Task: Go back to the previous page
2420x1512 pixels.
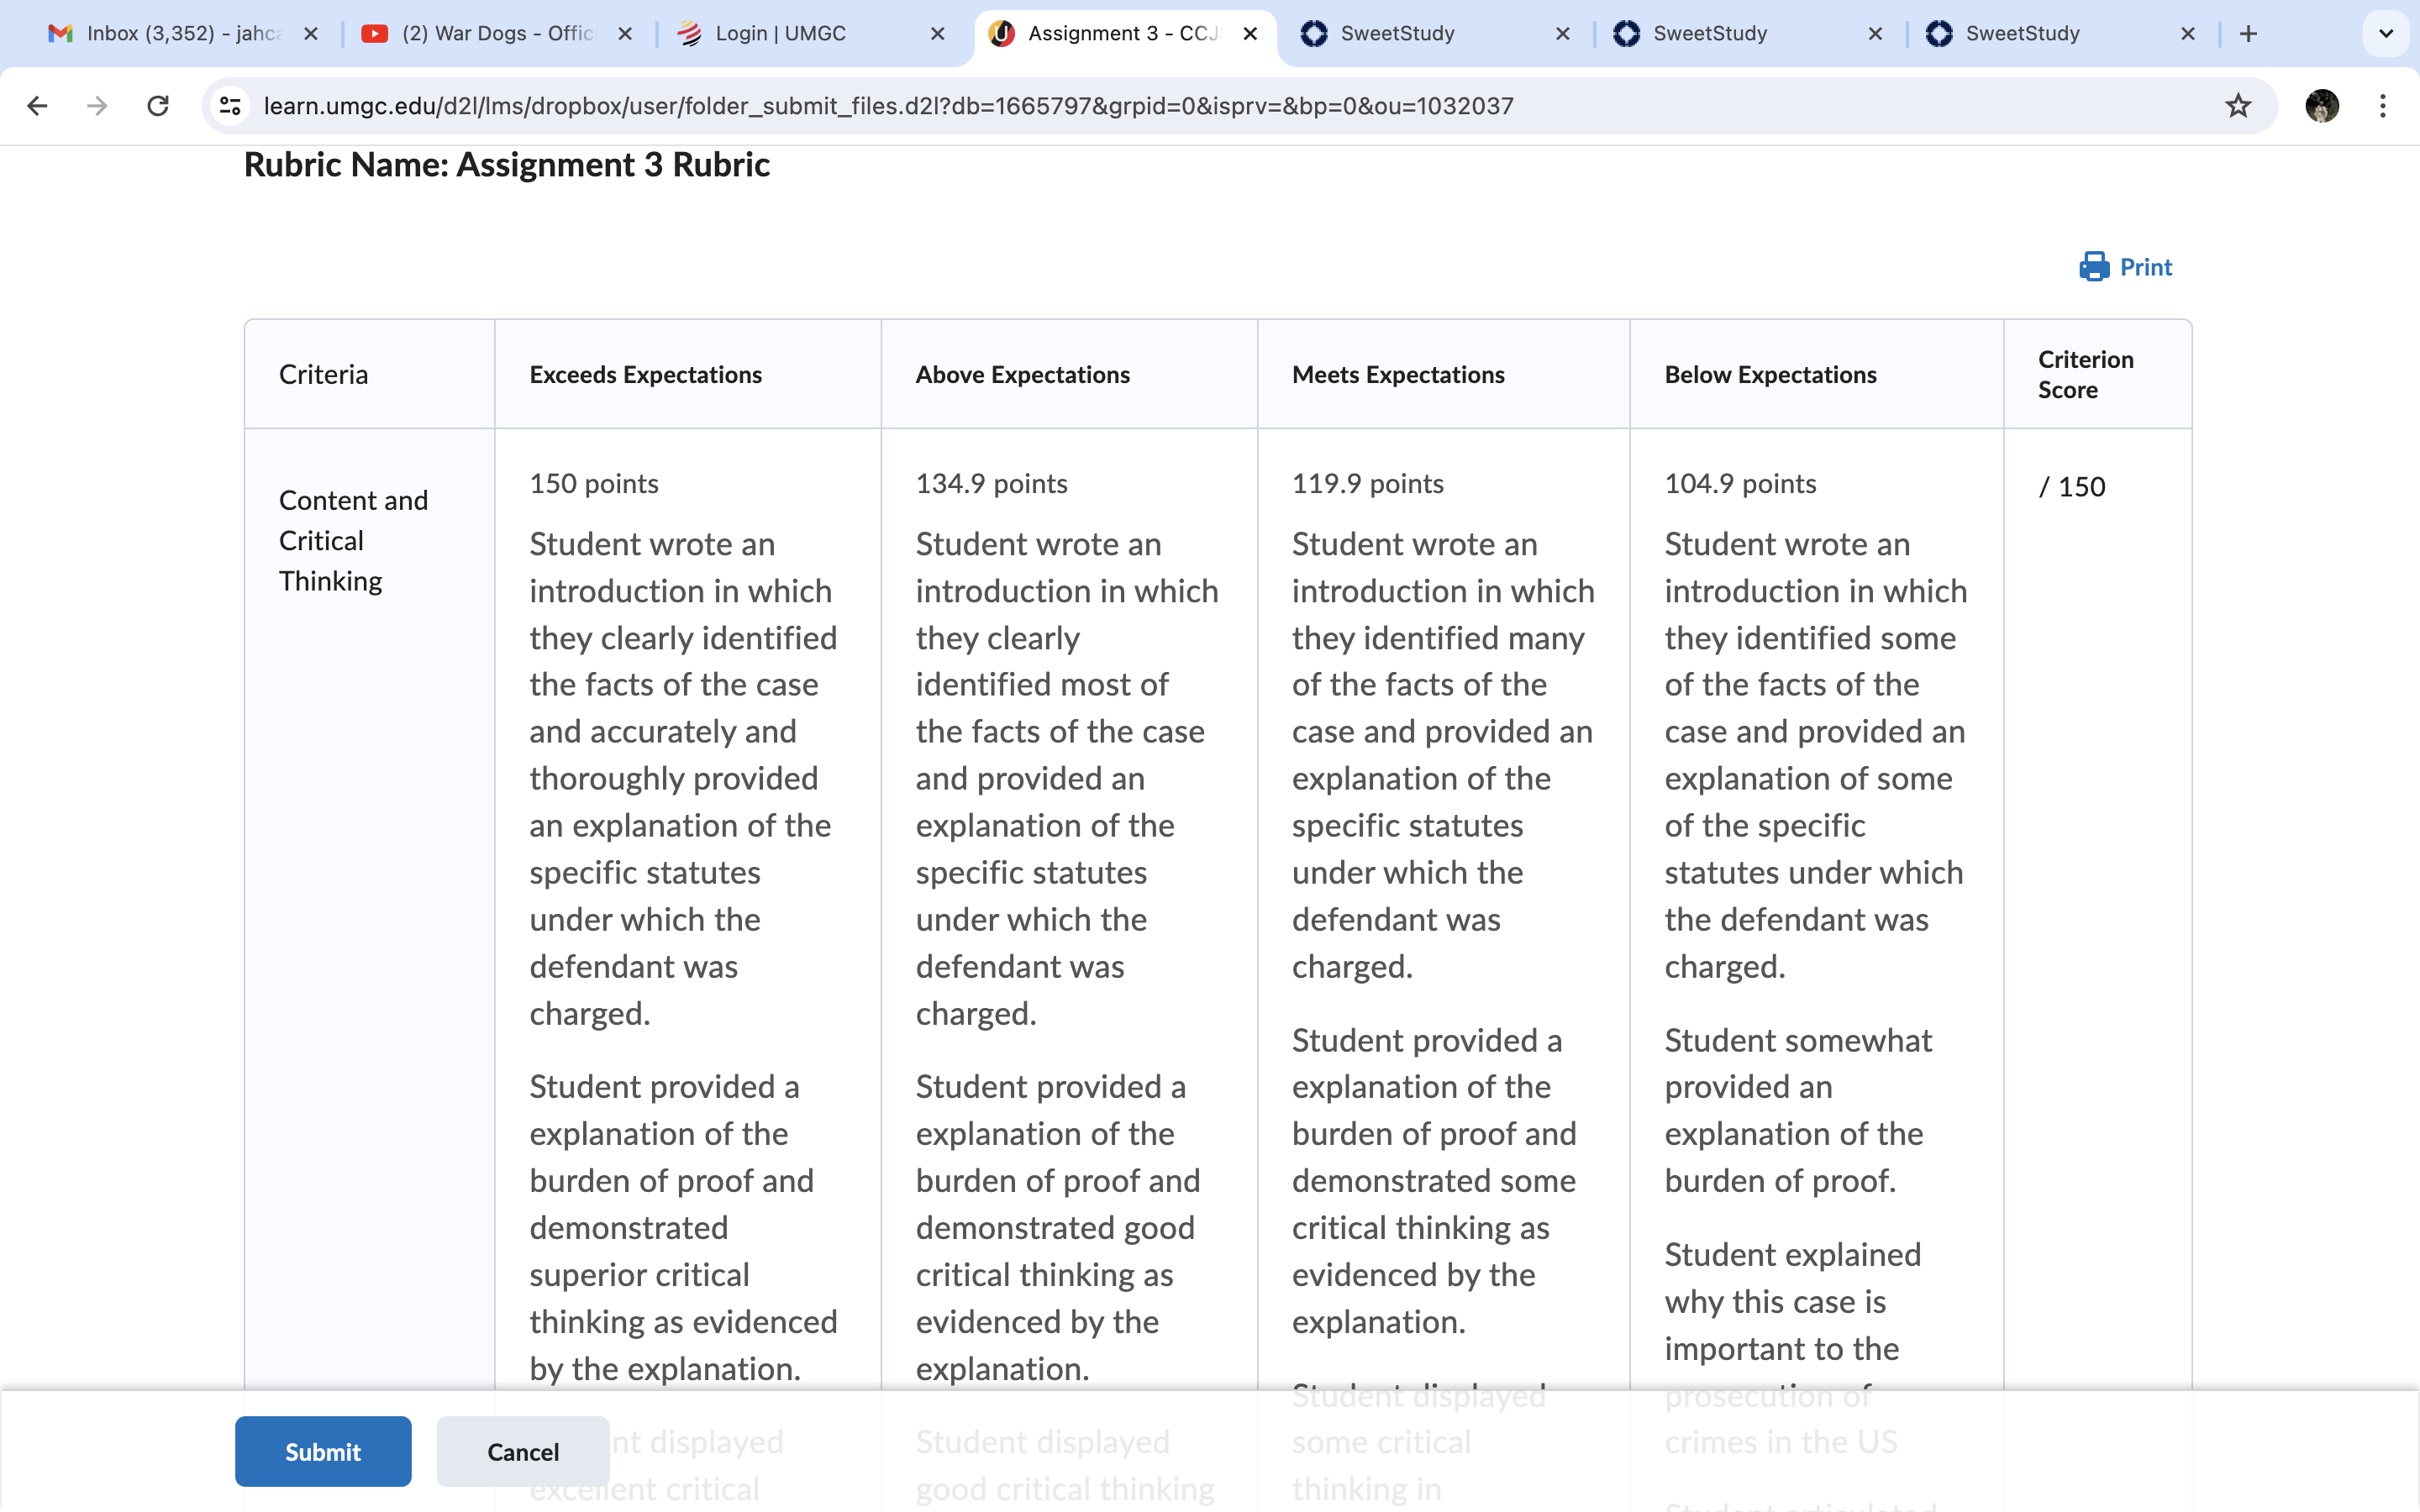Action: tap(37, 106)
